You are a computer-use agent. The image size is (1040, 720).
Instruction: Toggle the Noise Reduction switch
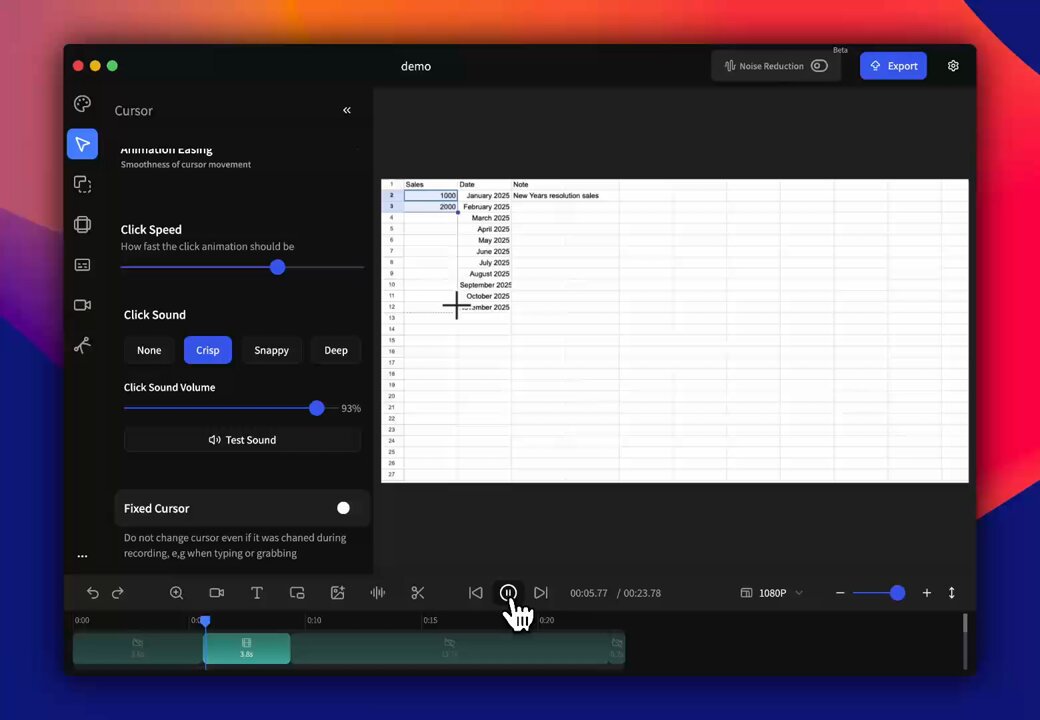coord(819,66)
